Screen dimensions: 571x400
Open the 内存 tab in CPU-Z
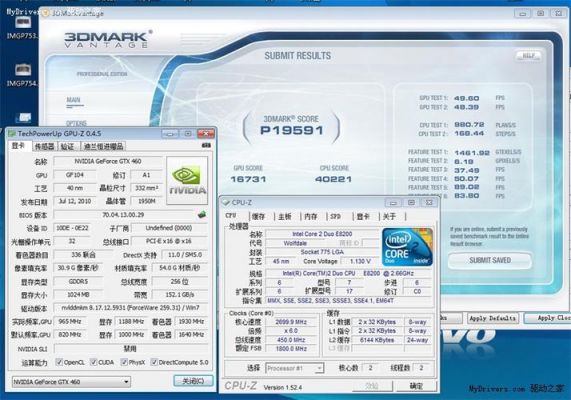click(310, 216)
